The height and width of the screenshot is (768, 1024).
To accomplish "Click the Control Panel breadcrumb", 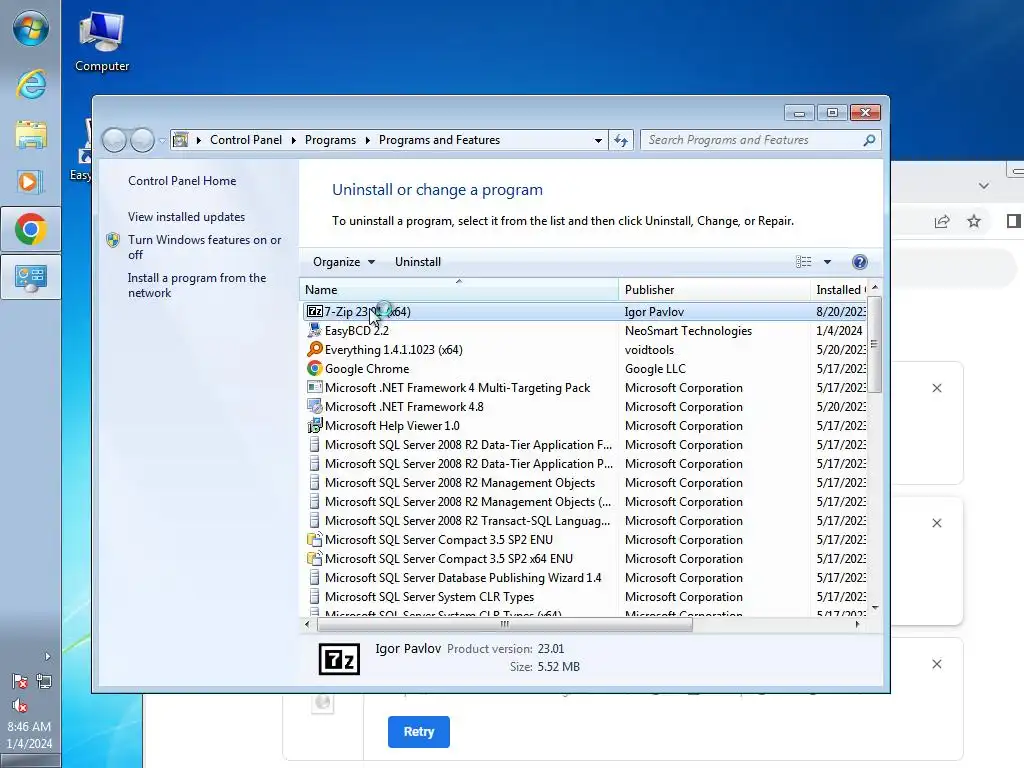I will pyautogui.click(x=246, y=140).
